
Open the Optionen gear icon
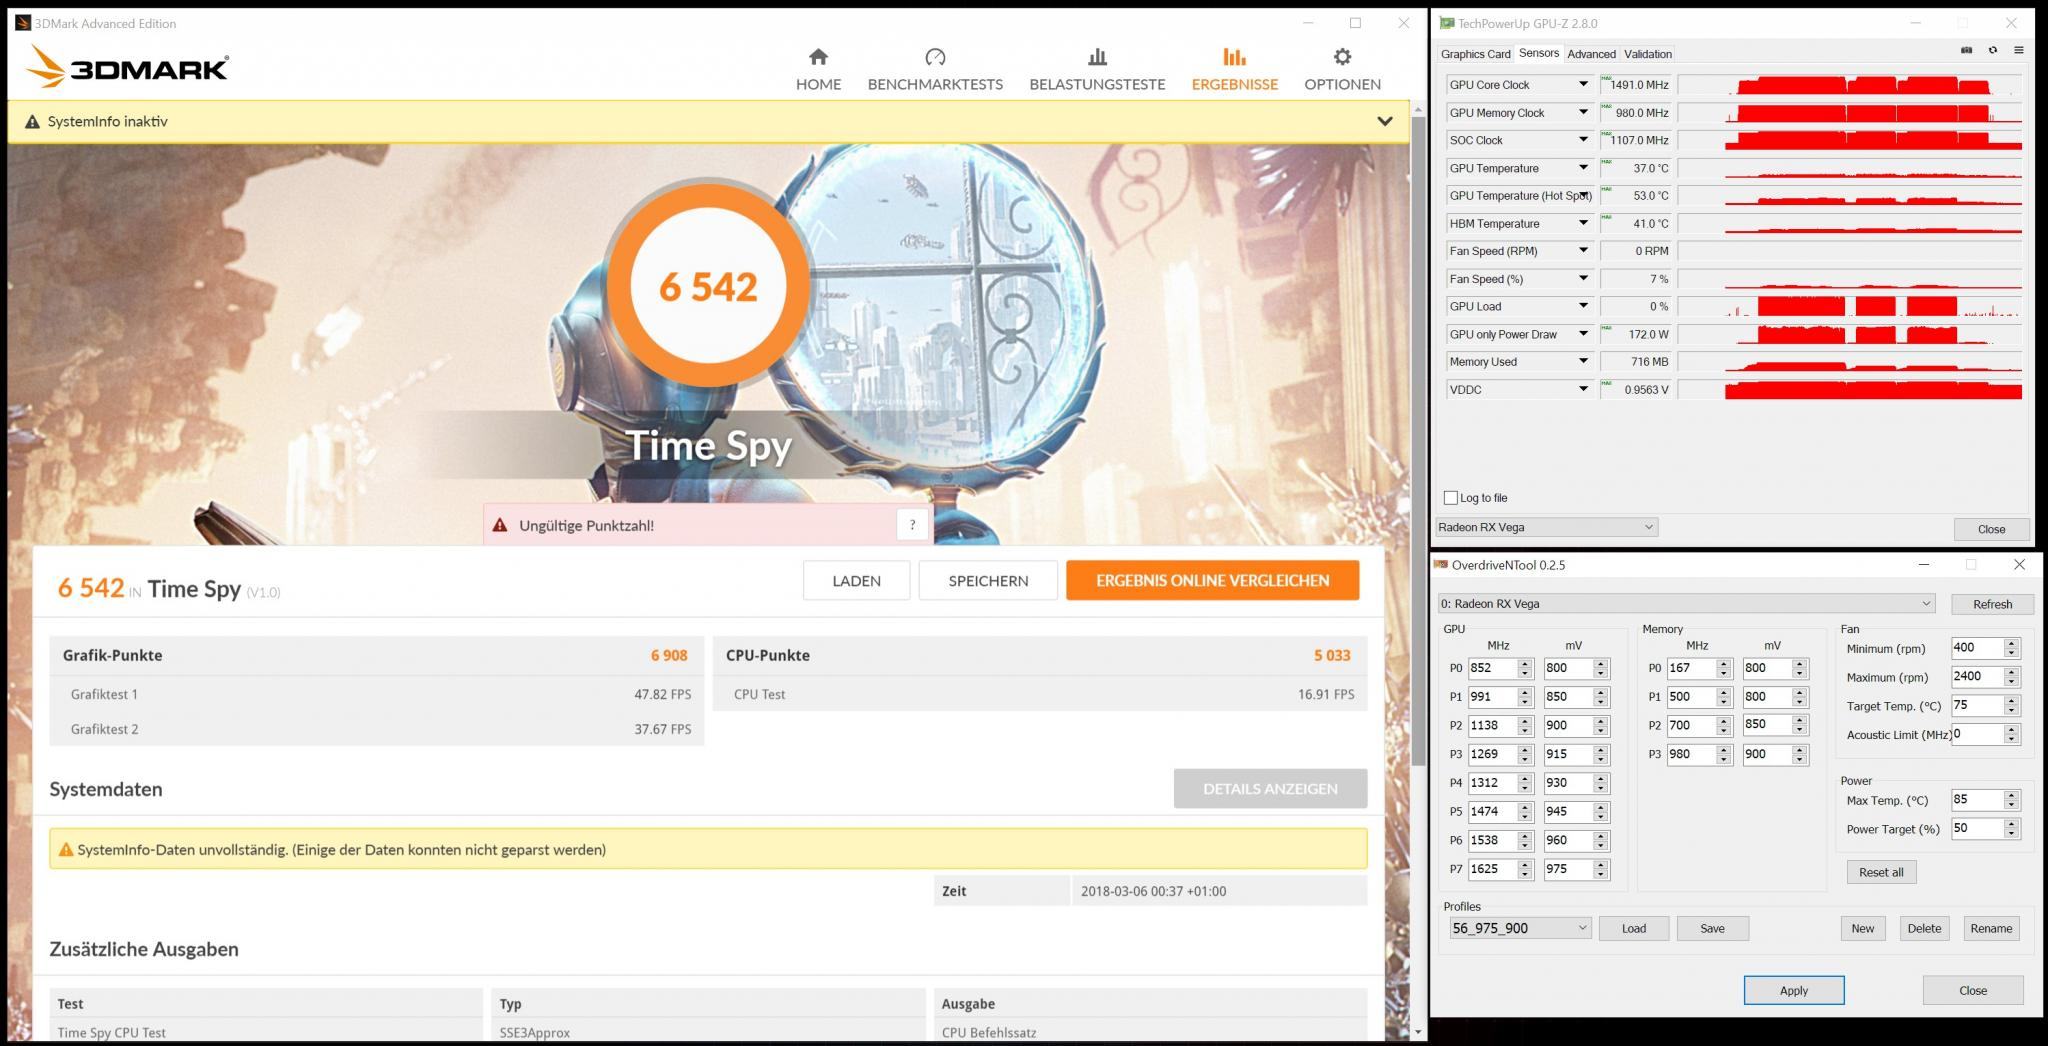1342,57
